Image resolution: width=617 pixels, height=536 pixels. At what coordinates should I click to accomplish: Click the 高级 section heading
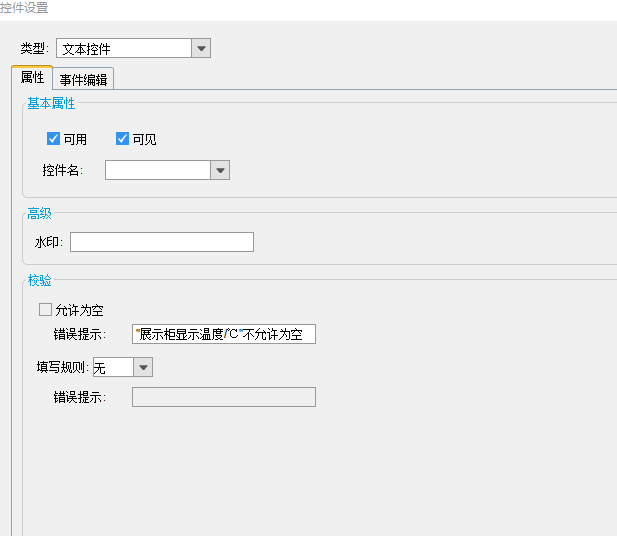tap(39, 214)
